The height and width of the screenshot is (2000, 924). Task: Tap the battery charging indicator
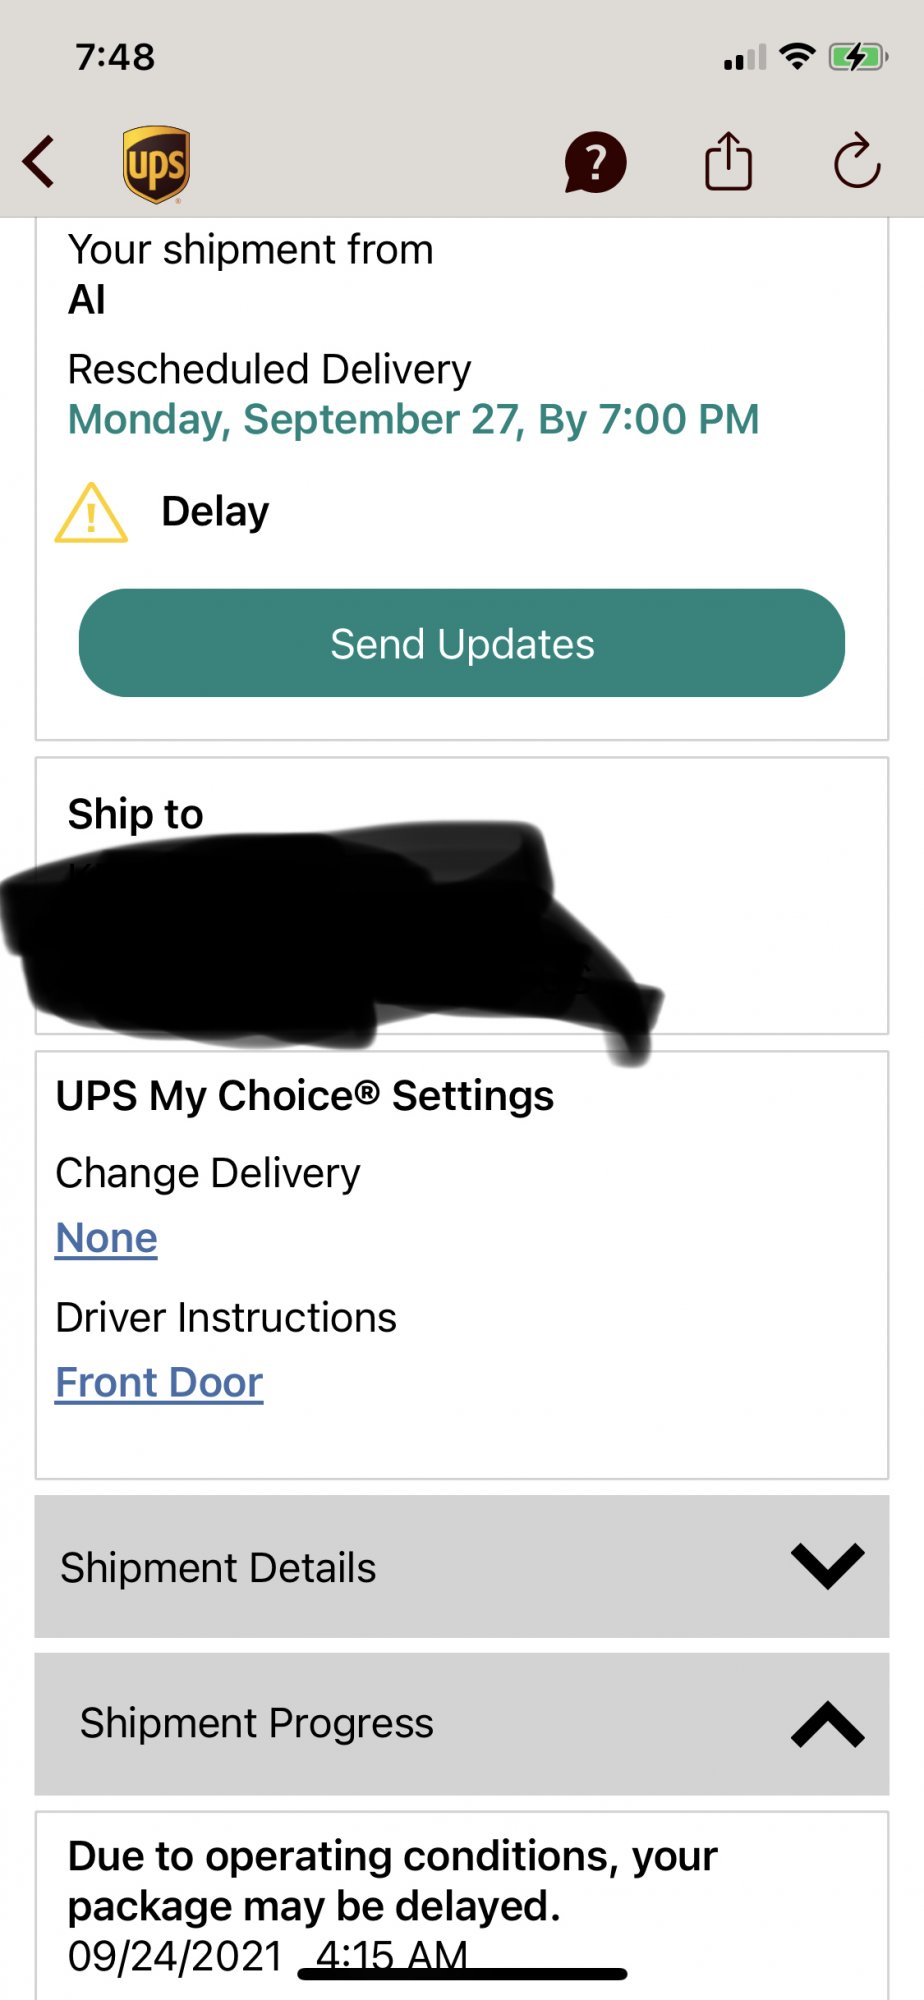point(857,57)
